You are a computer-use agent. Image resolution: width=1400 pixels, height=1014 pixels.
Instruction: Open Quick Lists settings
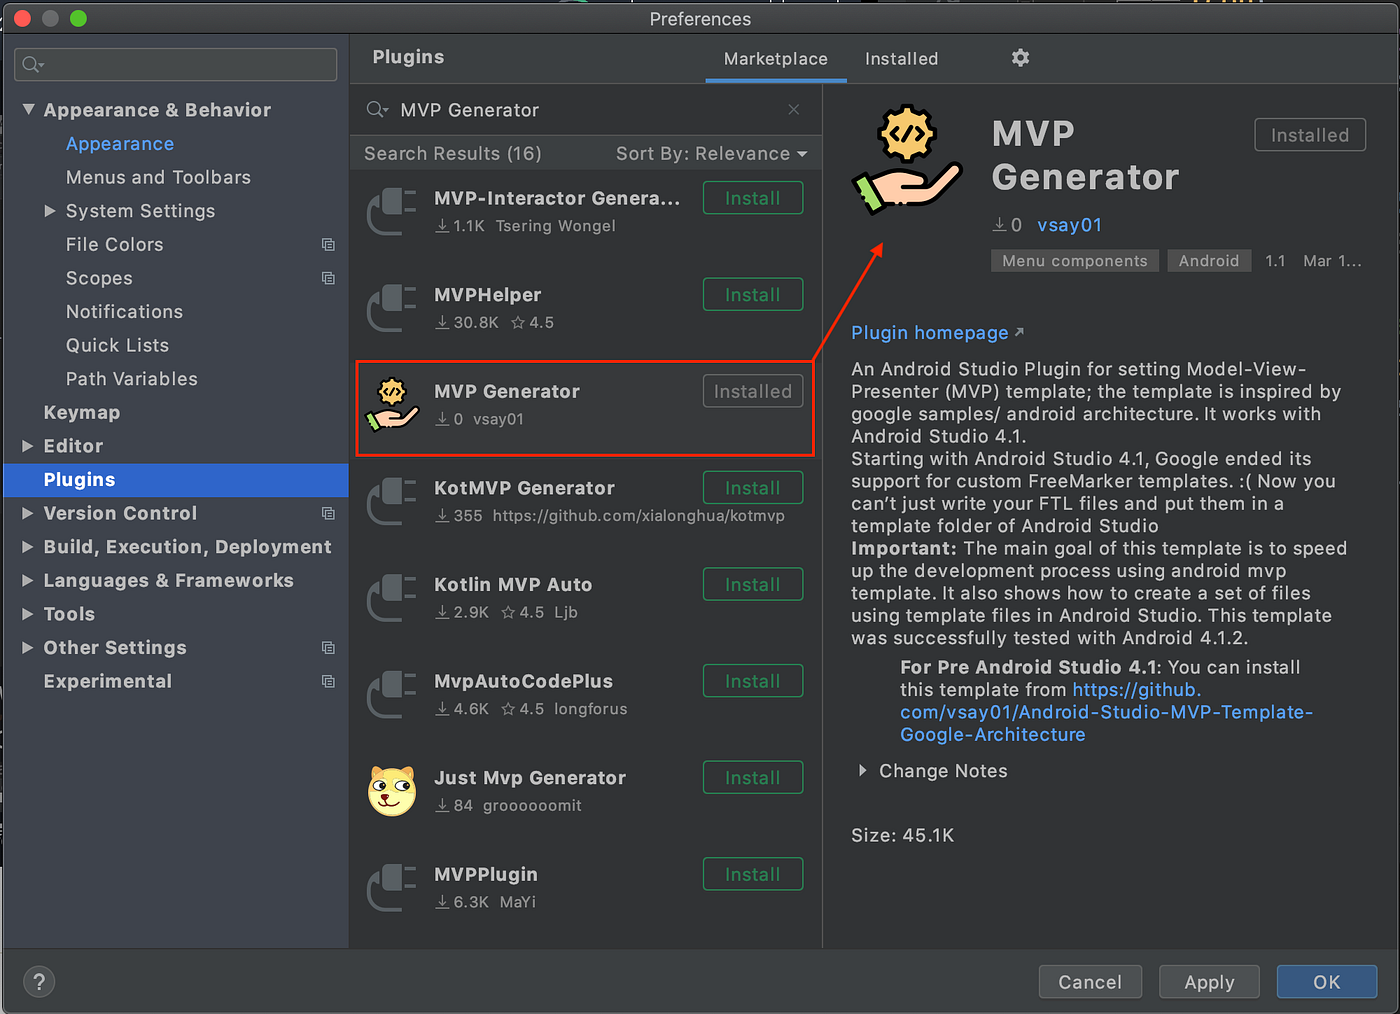click(x=117, y=346)
